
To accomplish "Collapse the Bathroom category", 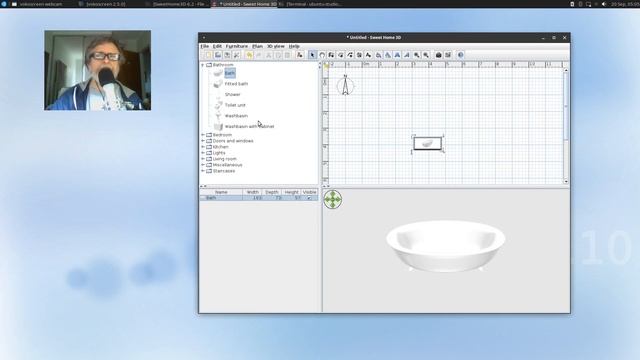I will [203, 65].
